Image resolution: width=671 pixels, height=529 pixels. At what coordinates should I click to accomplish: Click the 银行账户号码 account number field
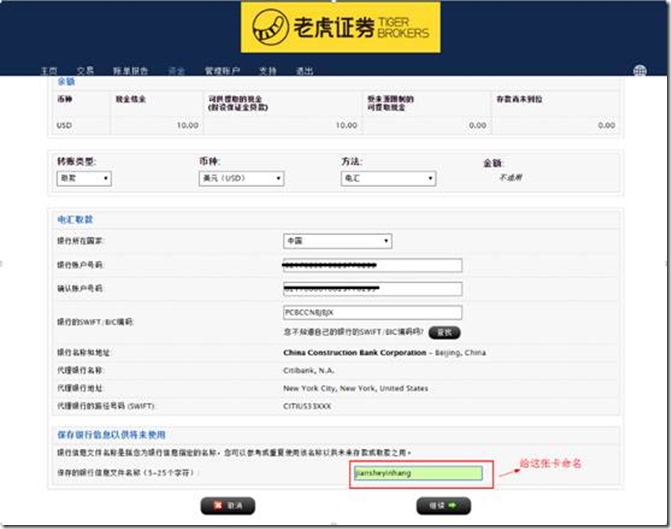coord(372,265)
